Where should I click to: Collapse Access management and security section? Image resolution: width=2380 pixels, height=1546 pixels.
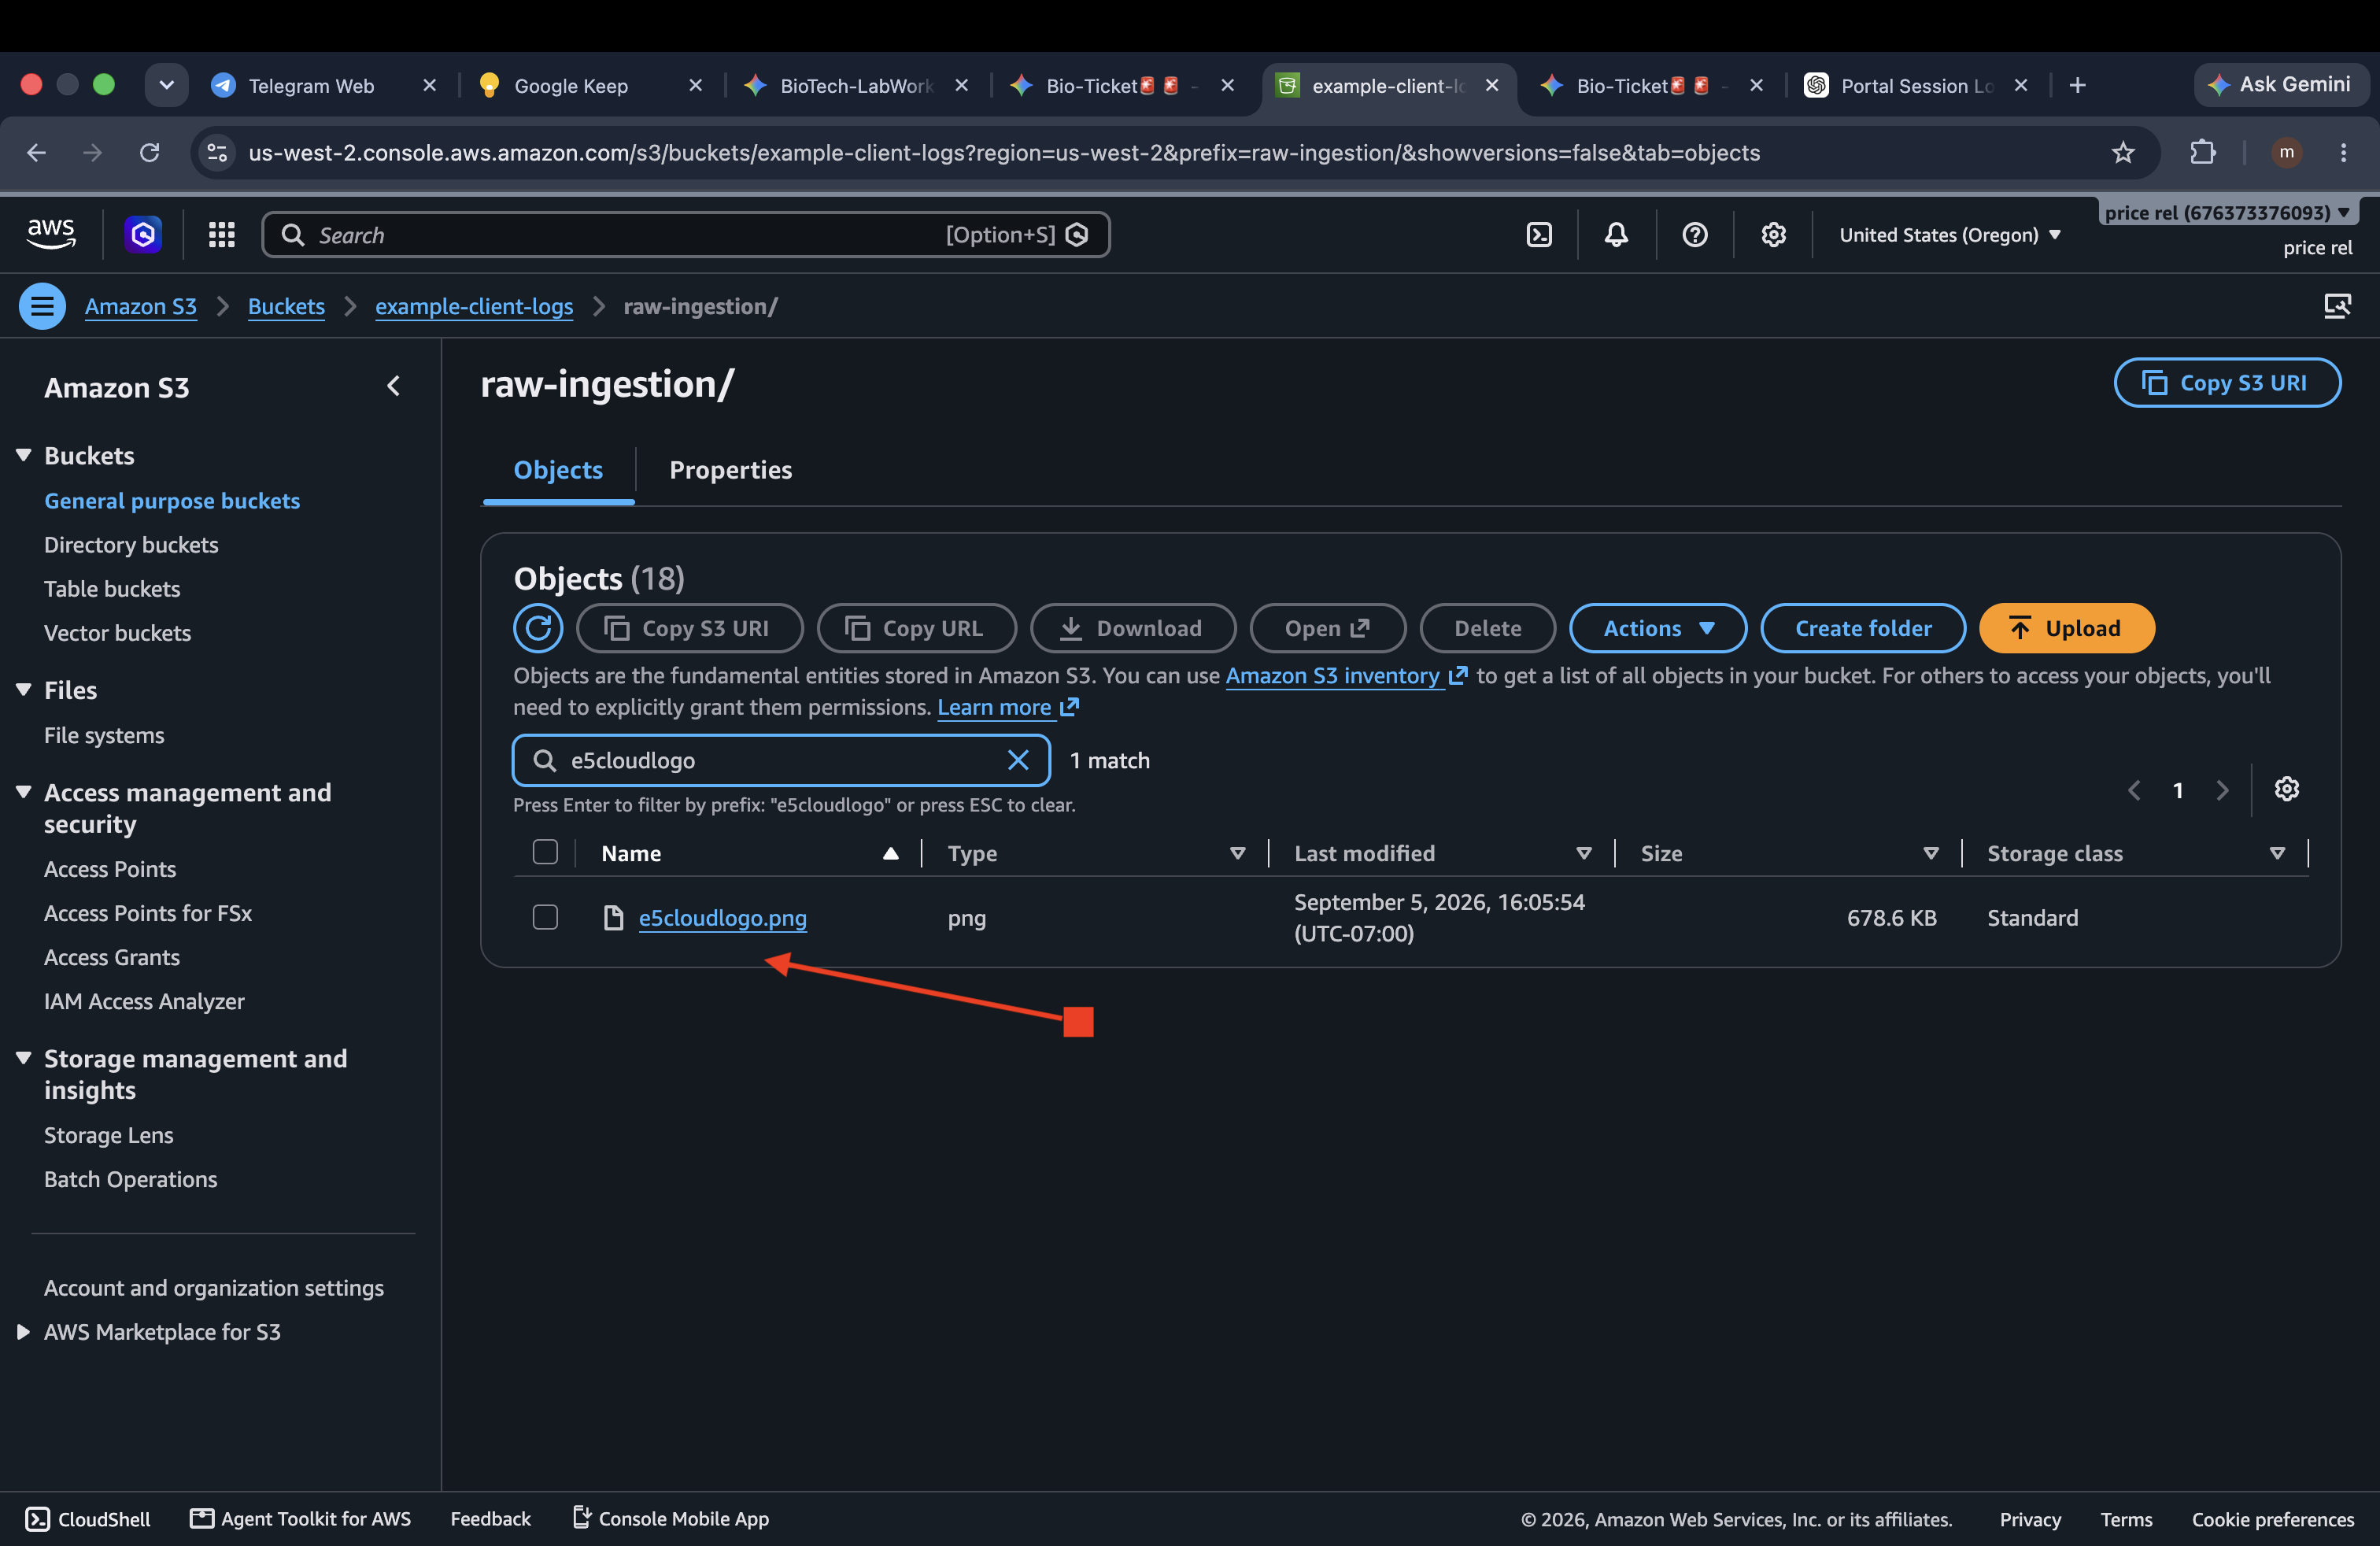(23, 792)
